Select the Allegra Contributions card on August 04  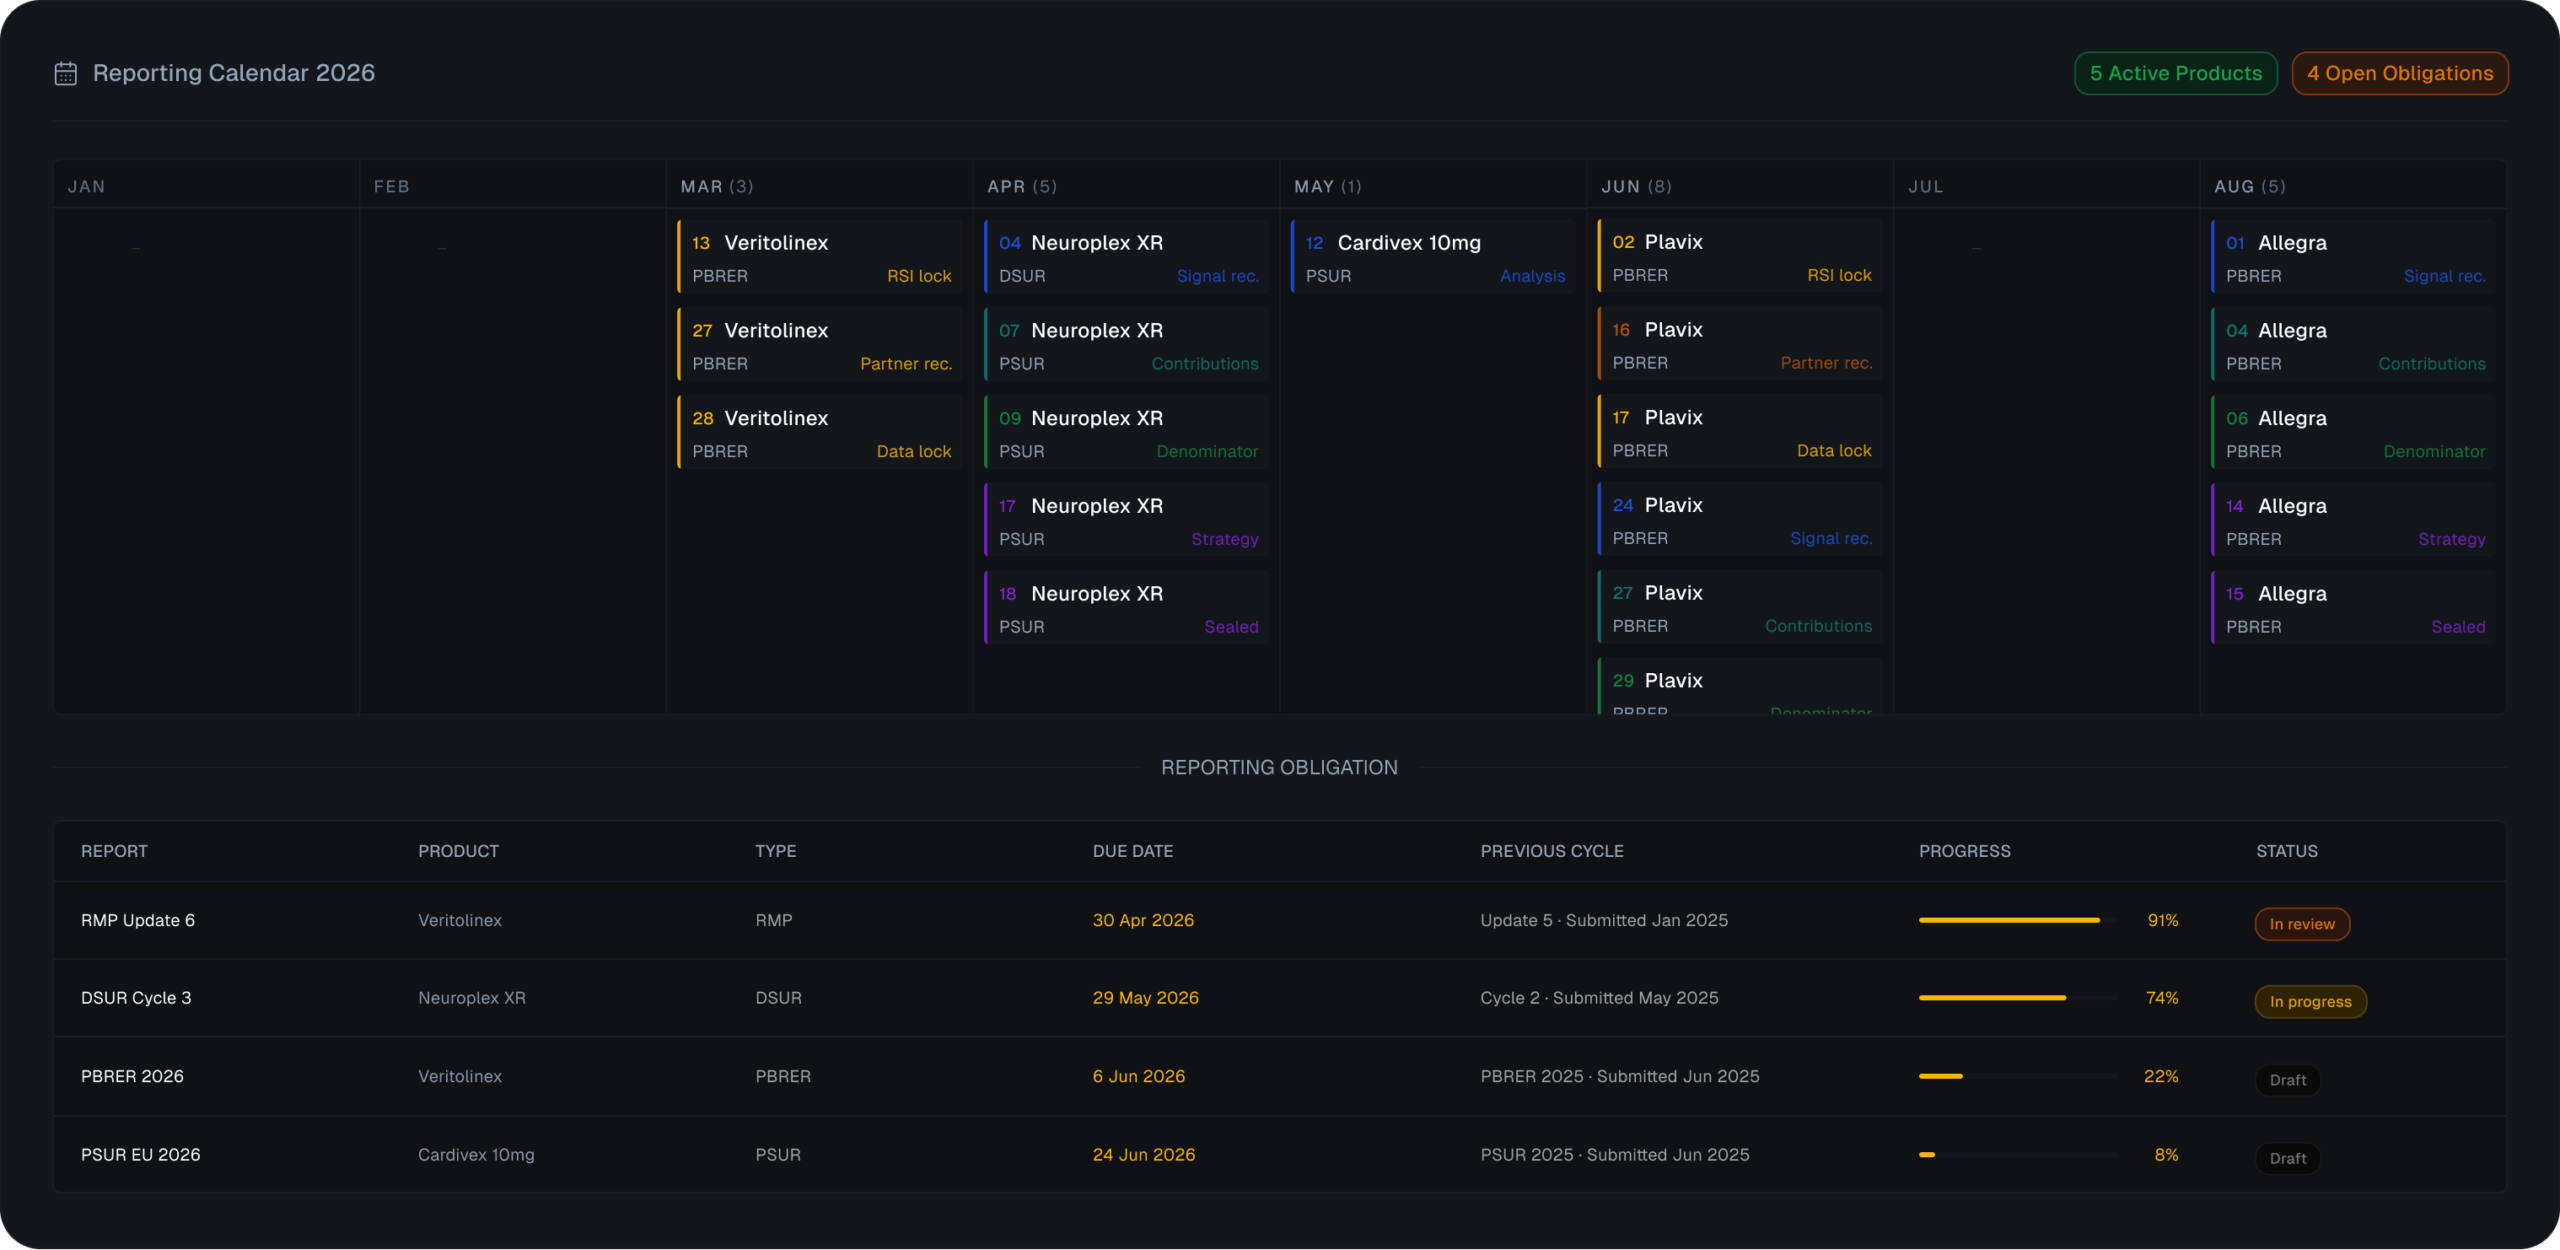pyautogui.click(x=2354, y=345)
